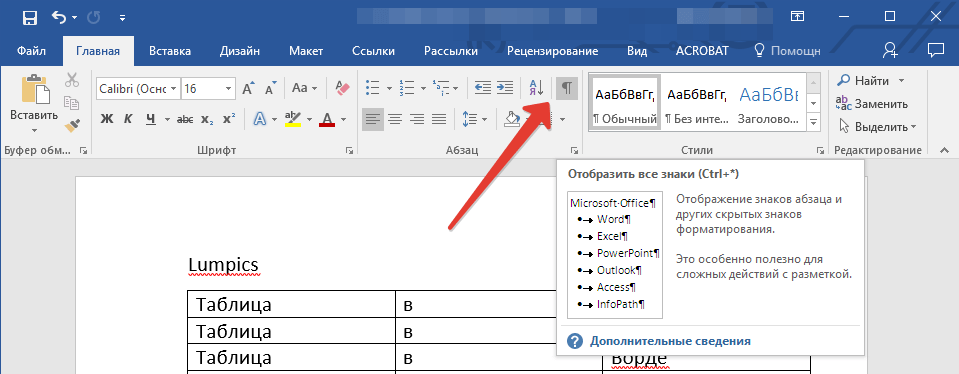
Task: Go to the Ссылки tab
Action: pyautogui.click(x=374, y=51)
